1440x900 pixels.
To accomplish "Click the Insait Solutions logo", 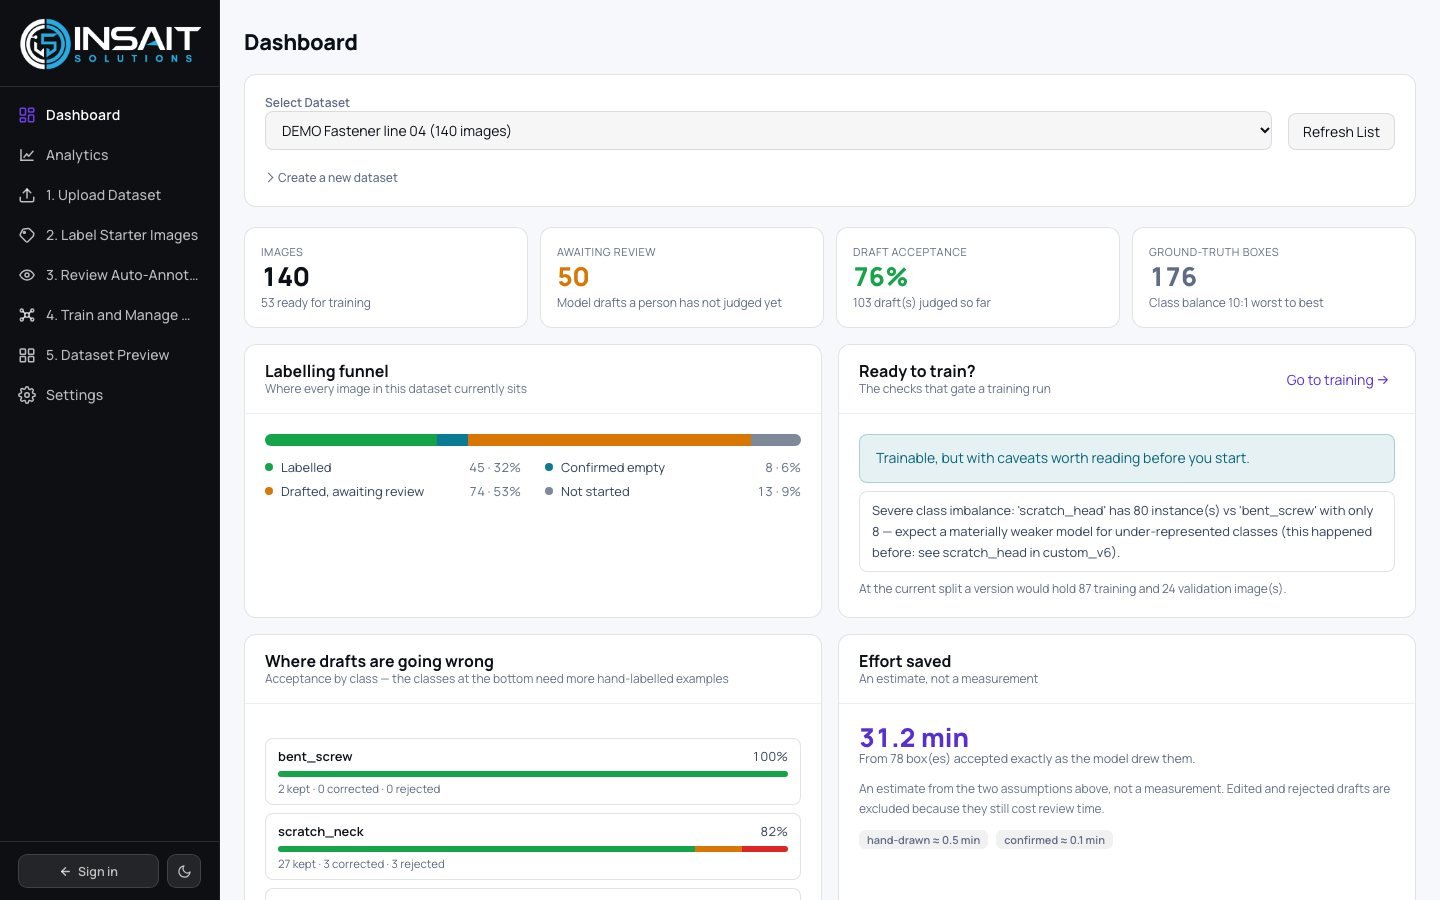I will pos(110,44).
